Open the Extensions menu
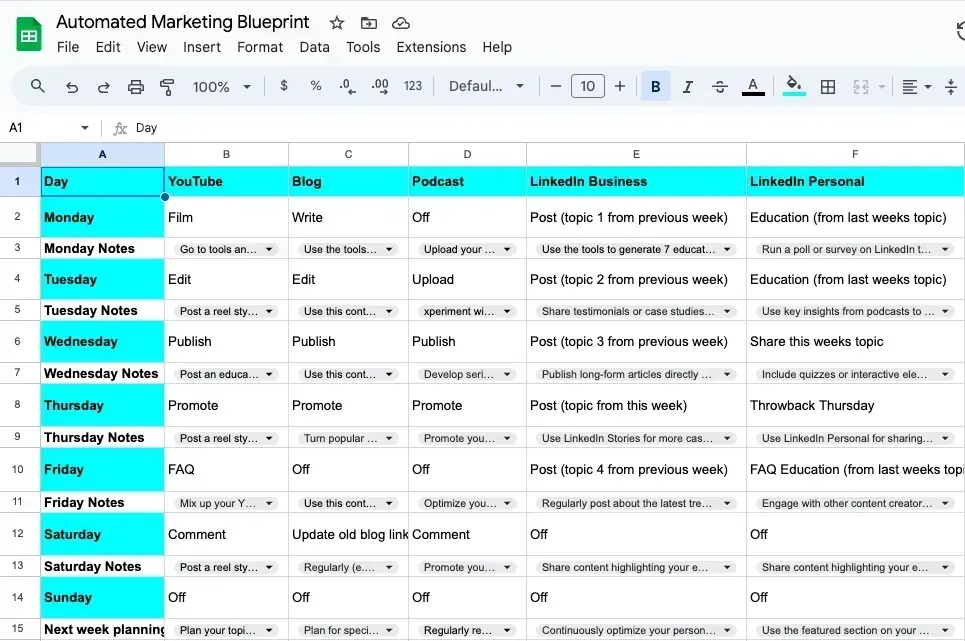Screen dimensions: 965x641 tap(431, 47)
